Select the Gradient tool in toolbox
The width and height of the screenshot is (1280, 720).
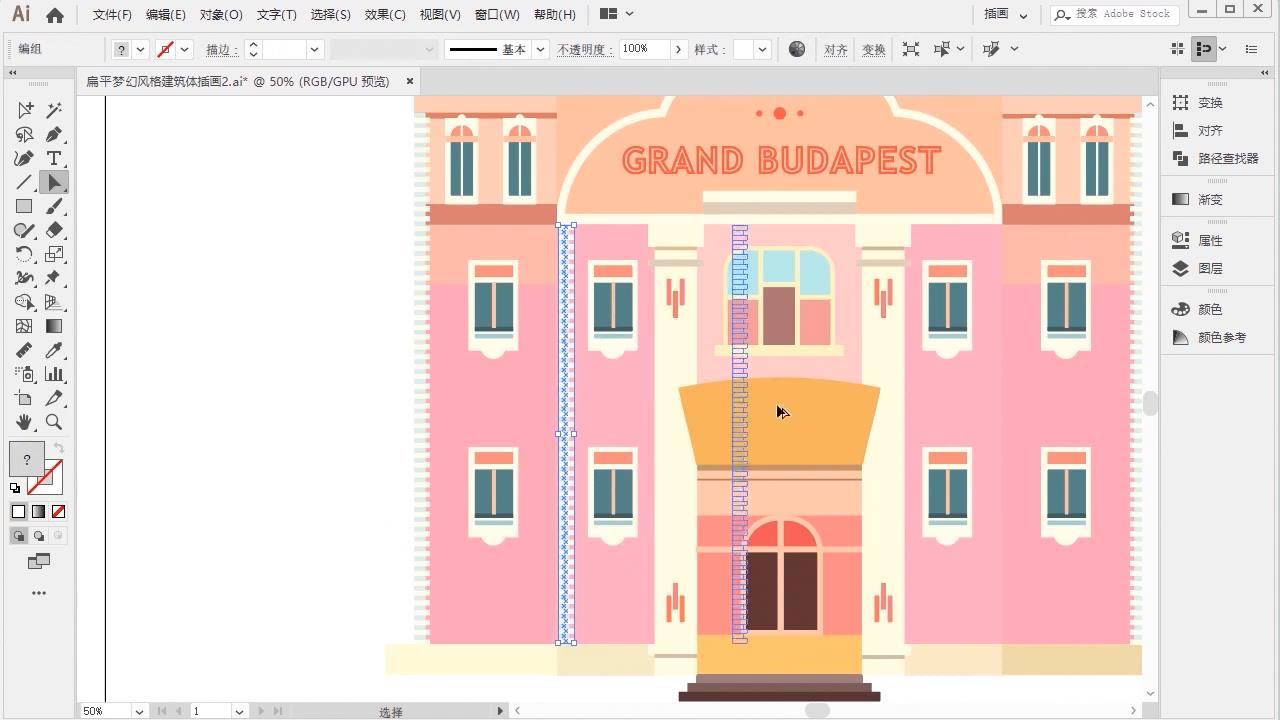[x=54, y=326]
